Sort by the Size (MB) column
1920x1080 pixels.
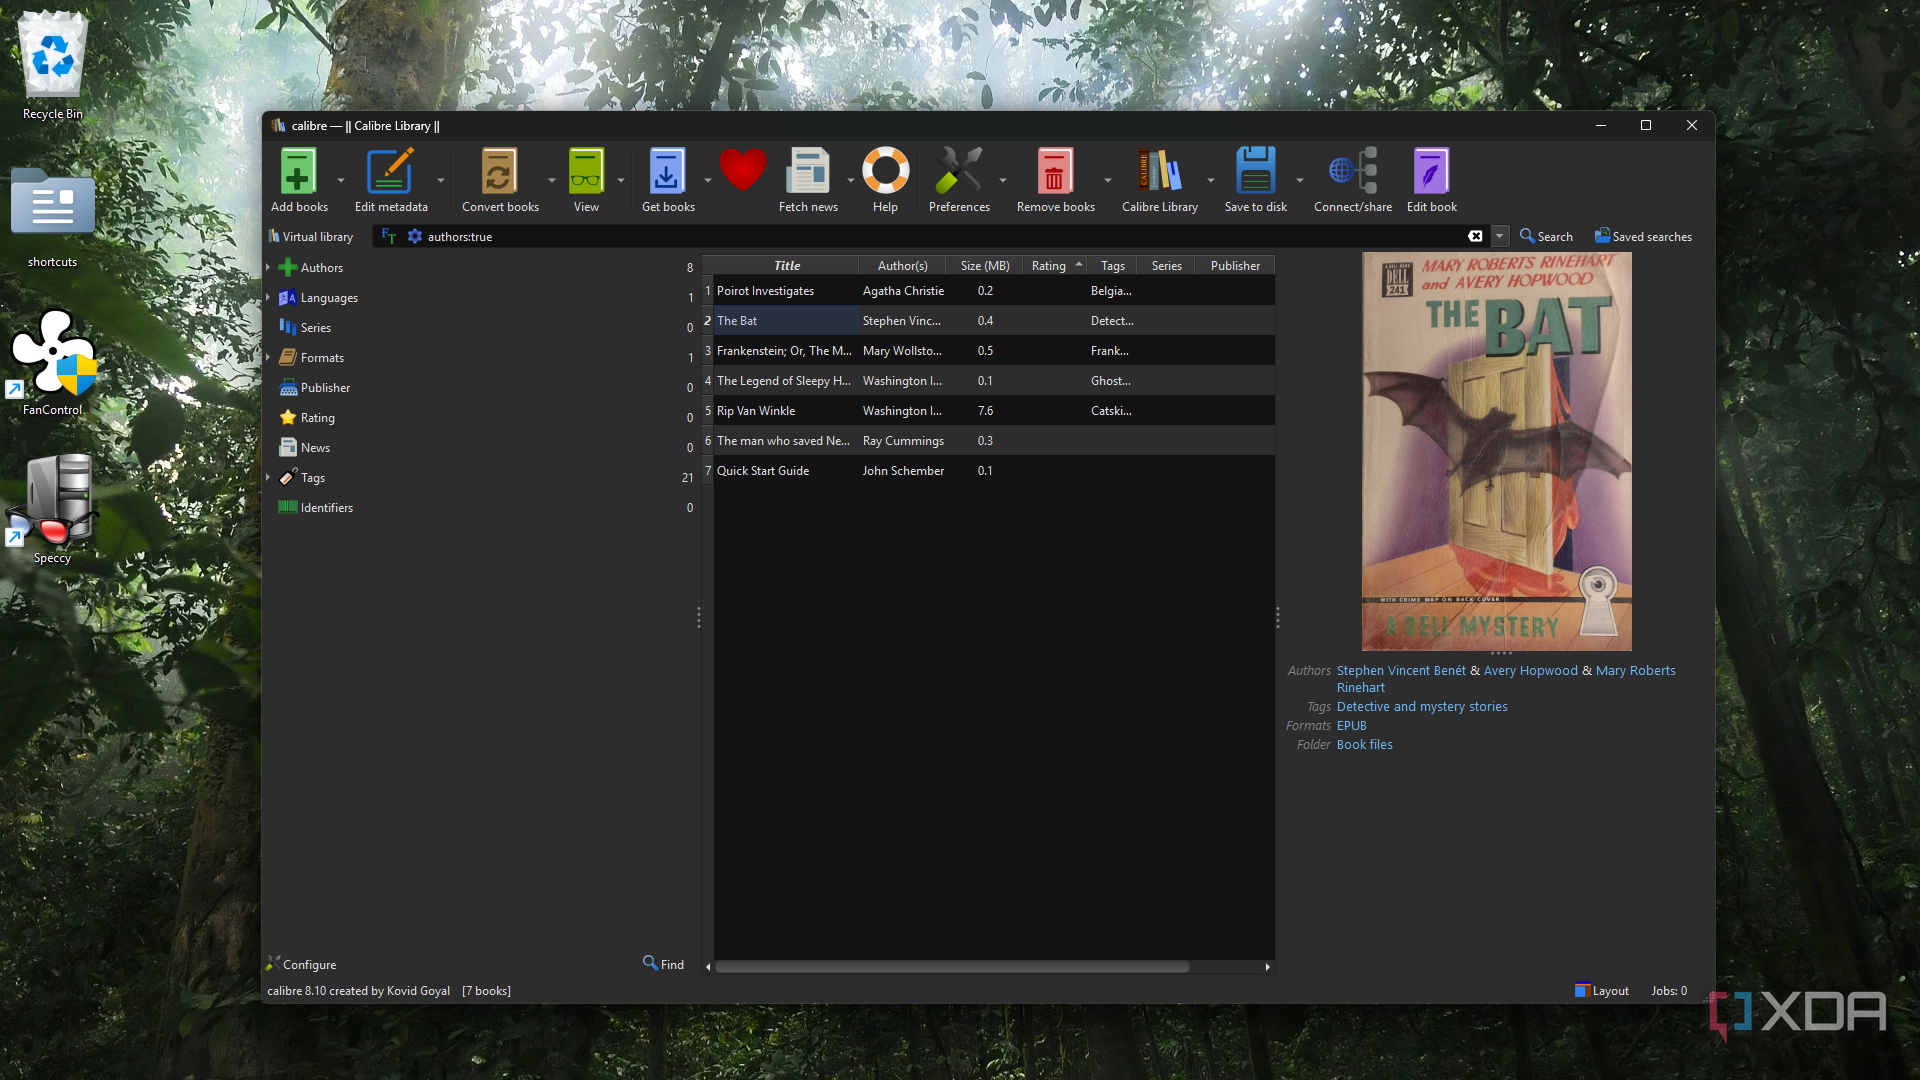click(x=984, y=265)
